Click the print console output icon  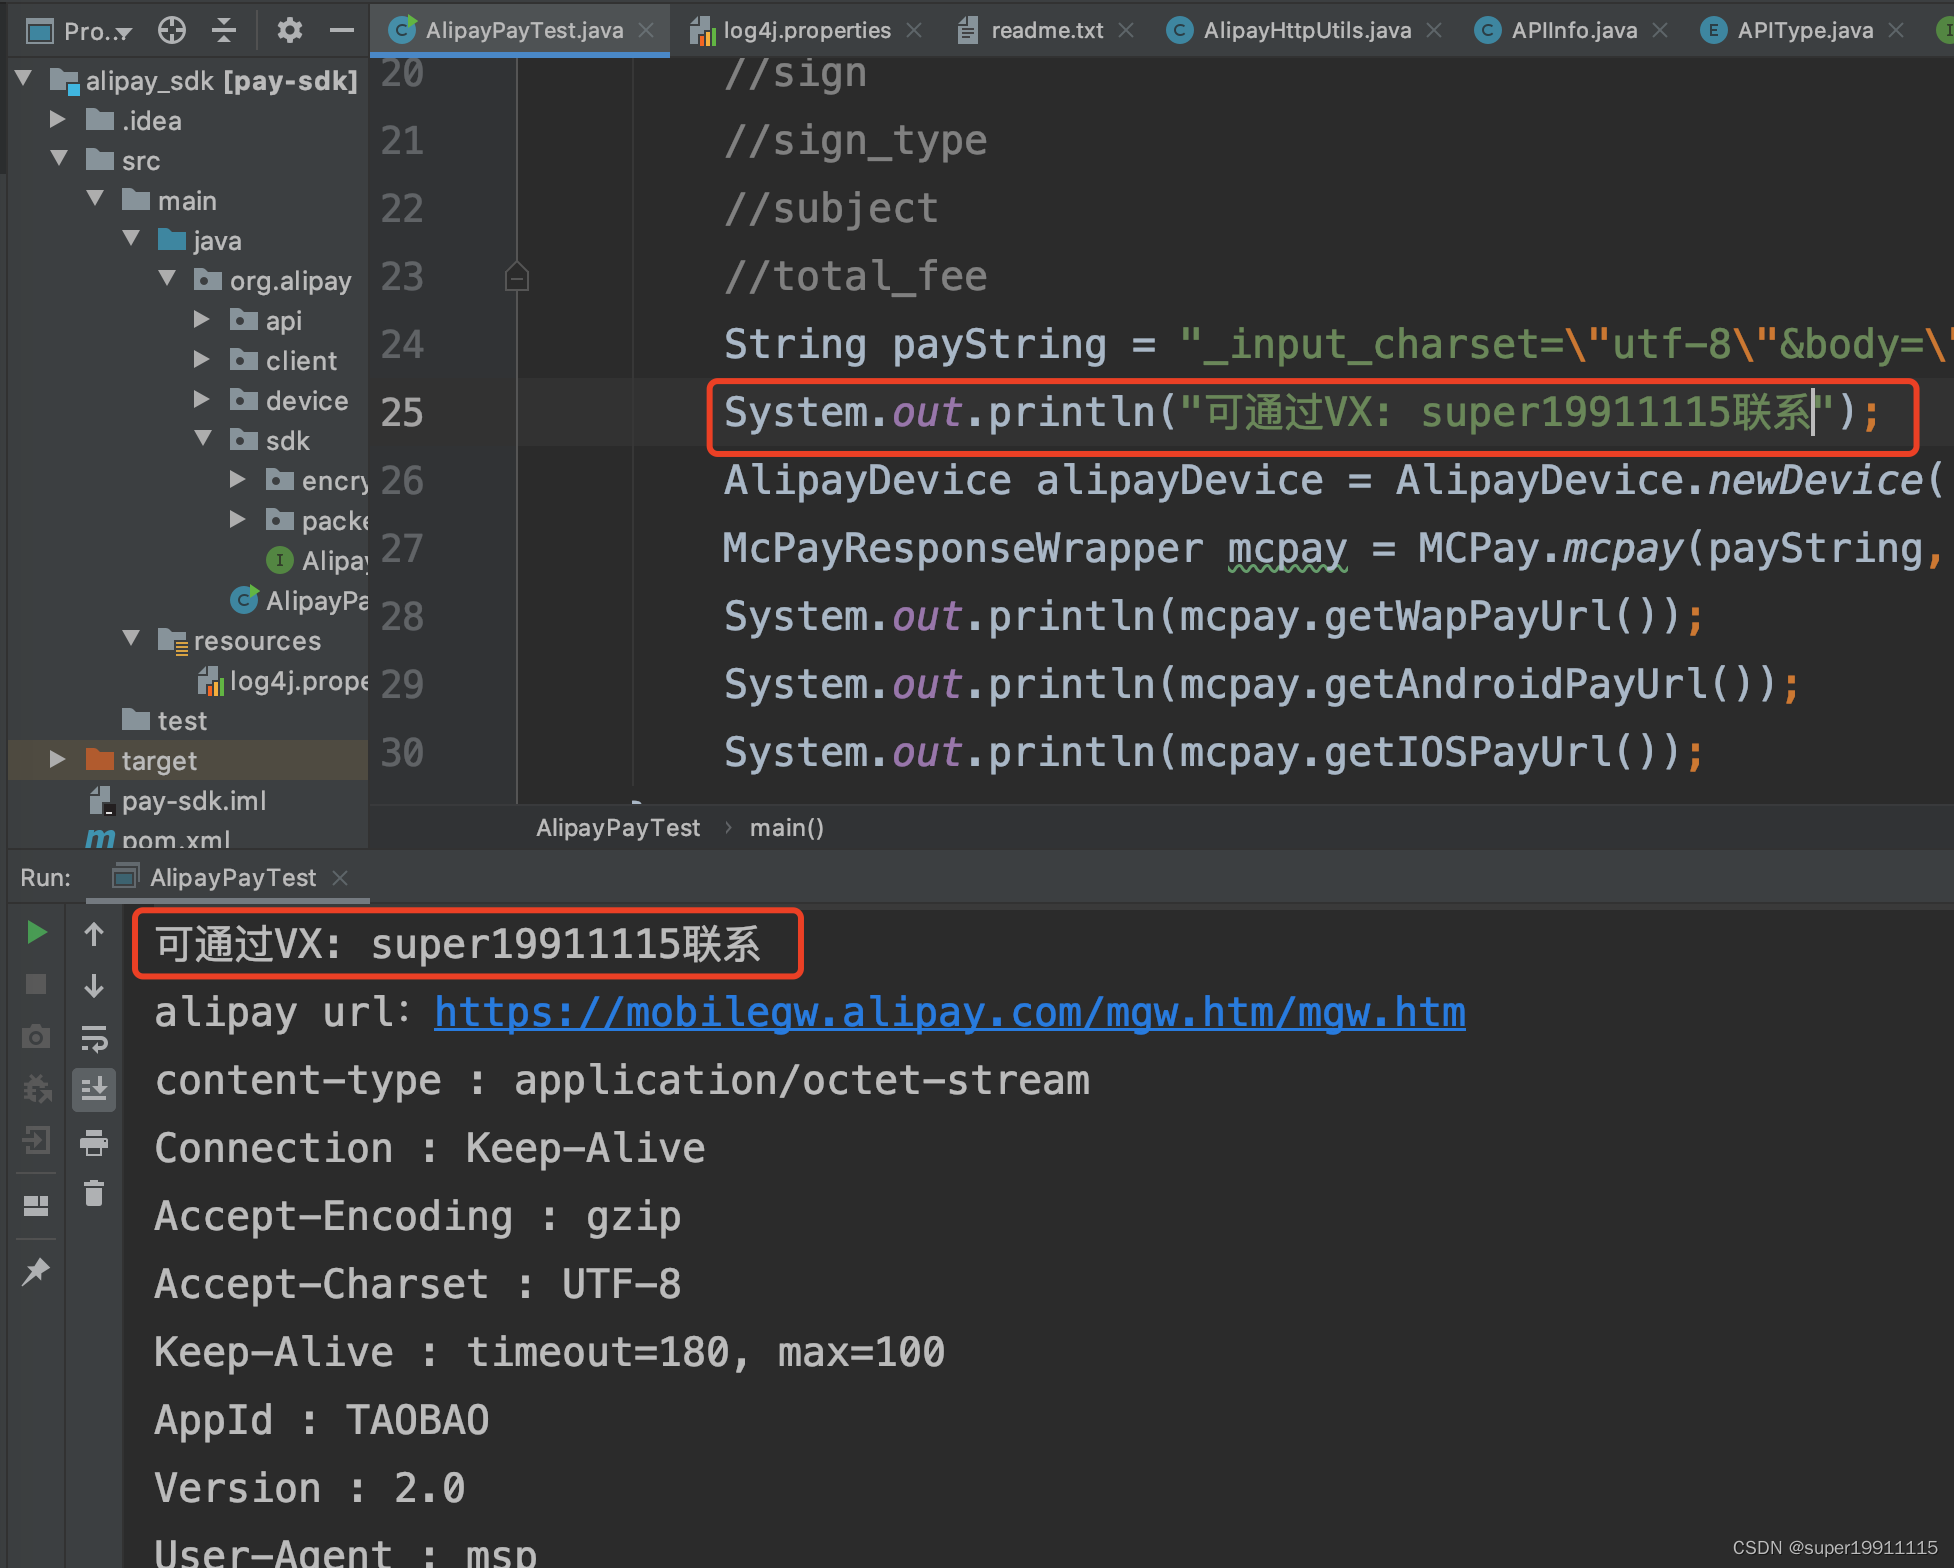[94, 1142]
